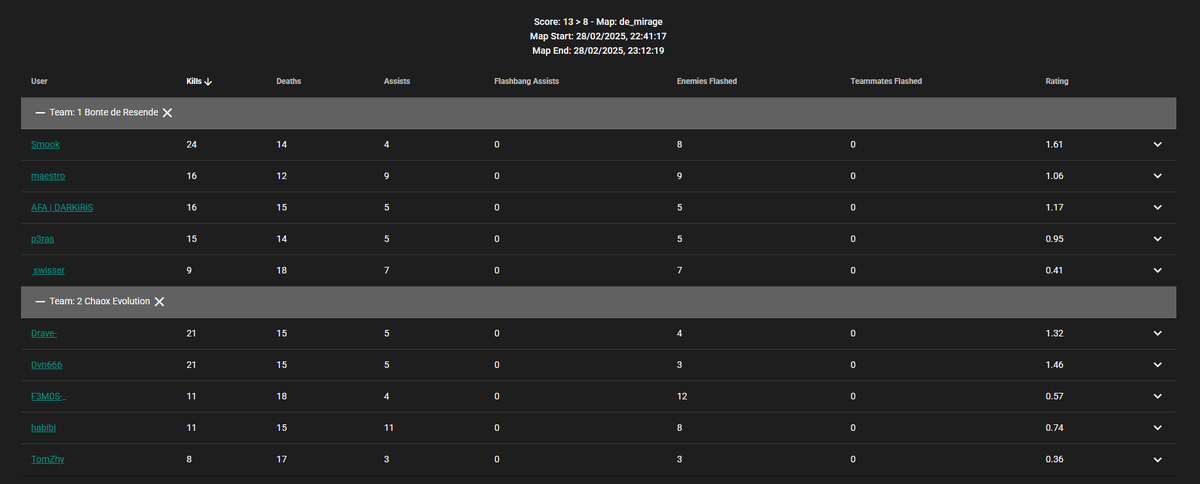Viewport: 1200px width, 484px height.
Task: Click maestro's assists value 9
Action: pyautogui.click(x=387, y=176)
